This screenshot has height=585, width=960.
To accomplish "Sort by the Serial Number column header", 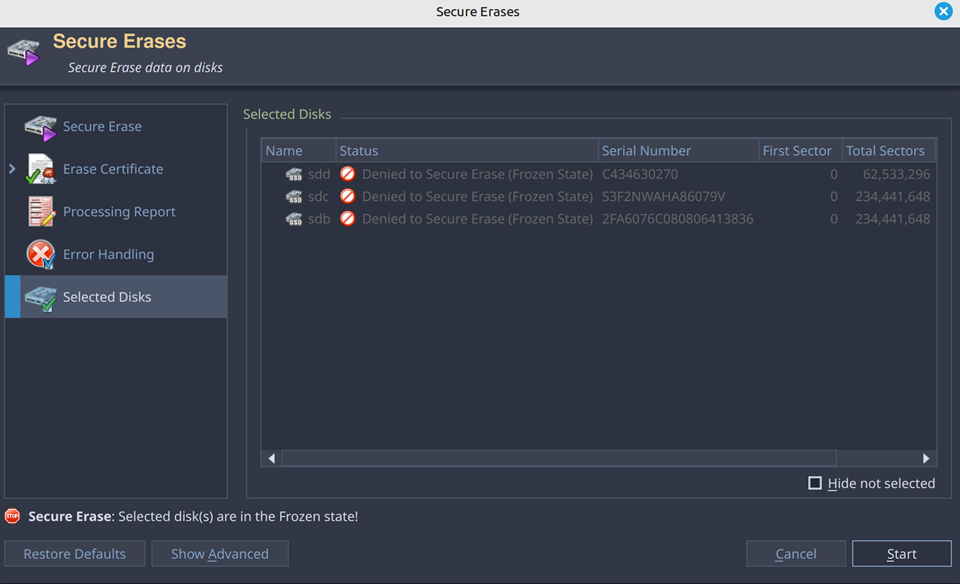I will 646,151.
